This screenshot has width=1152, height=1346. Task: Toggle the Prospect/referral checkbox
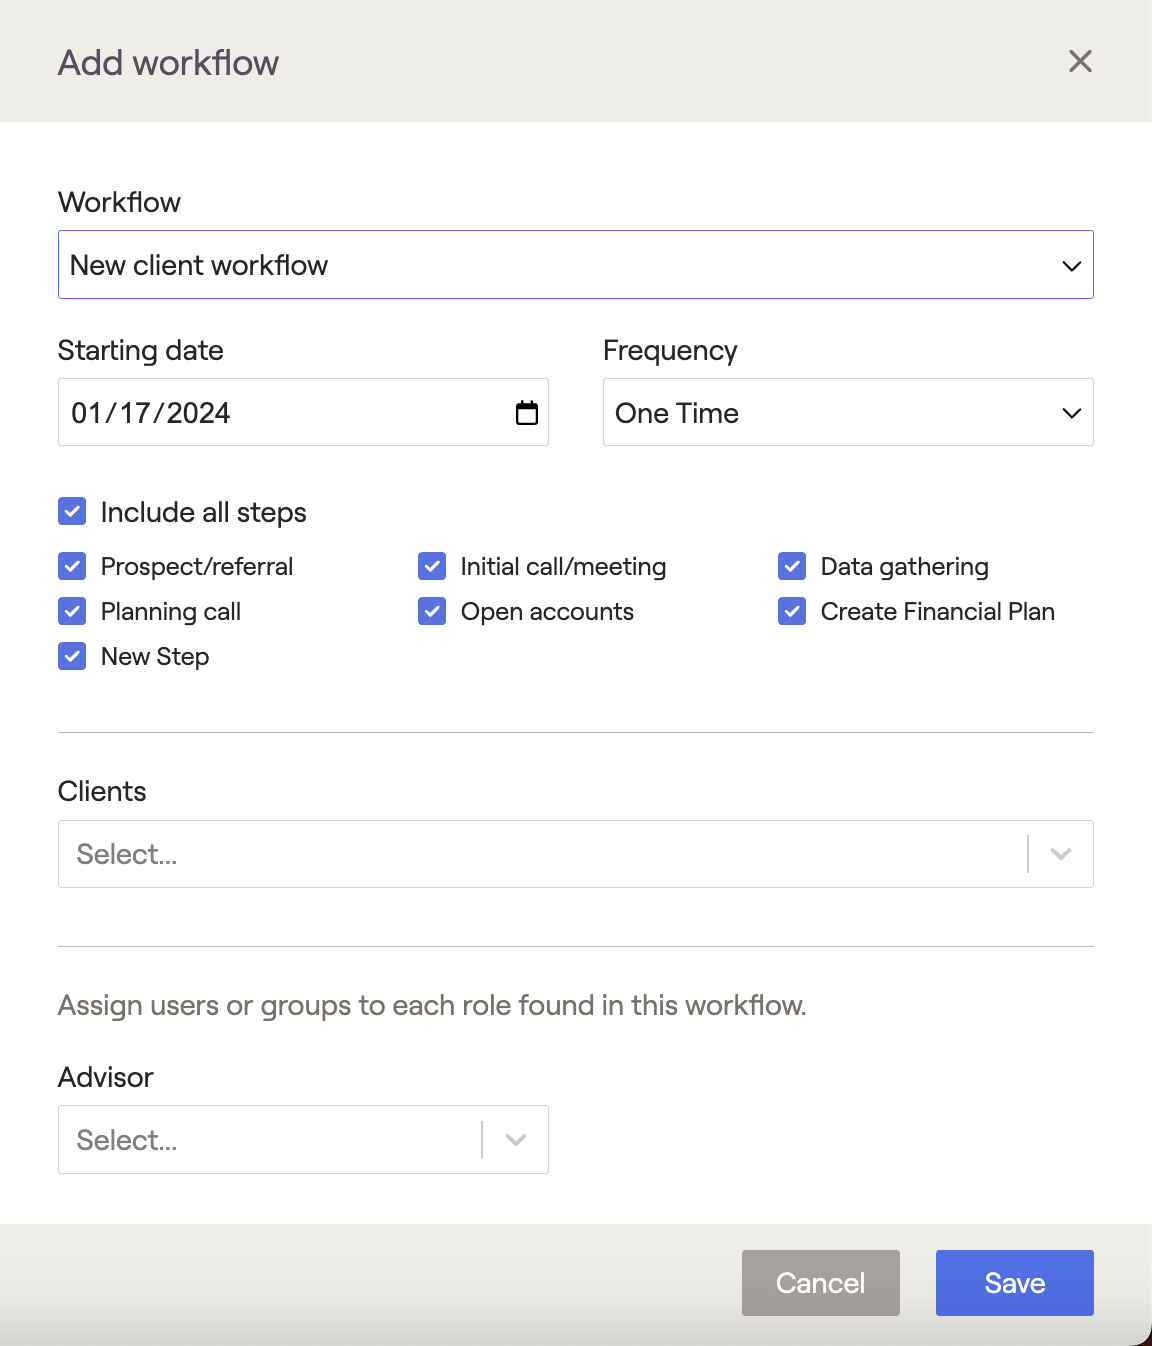click(72, 566)
